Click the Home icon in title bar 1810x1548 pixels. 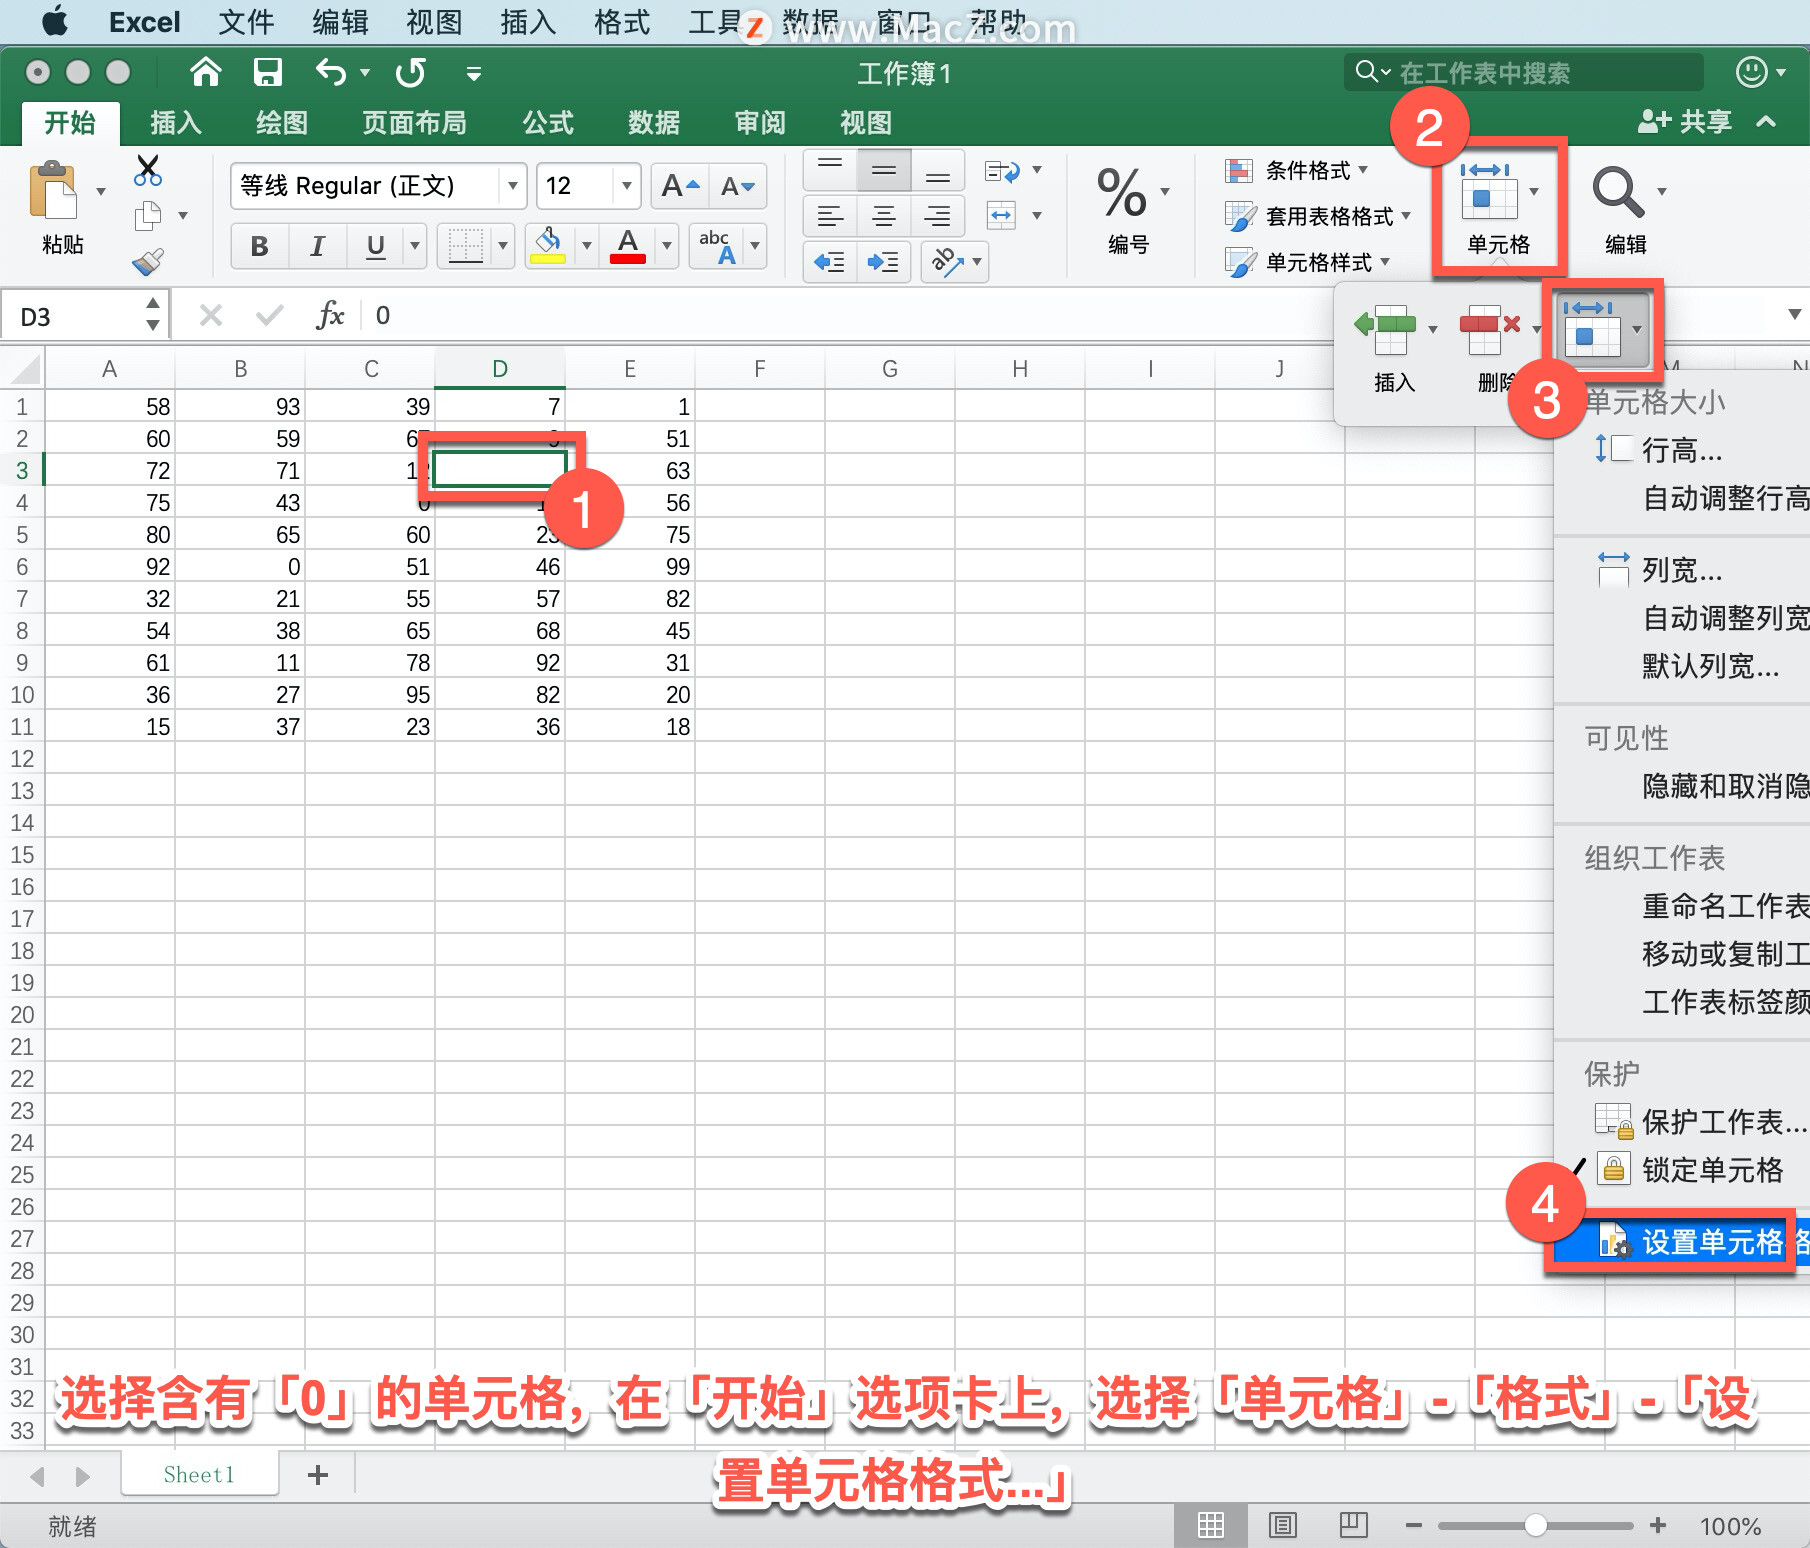click(x=206, y=72)
